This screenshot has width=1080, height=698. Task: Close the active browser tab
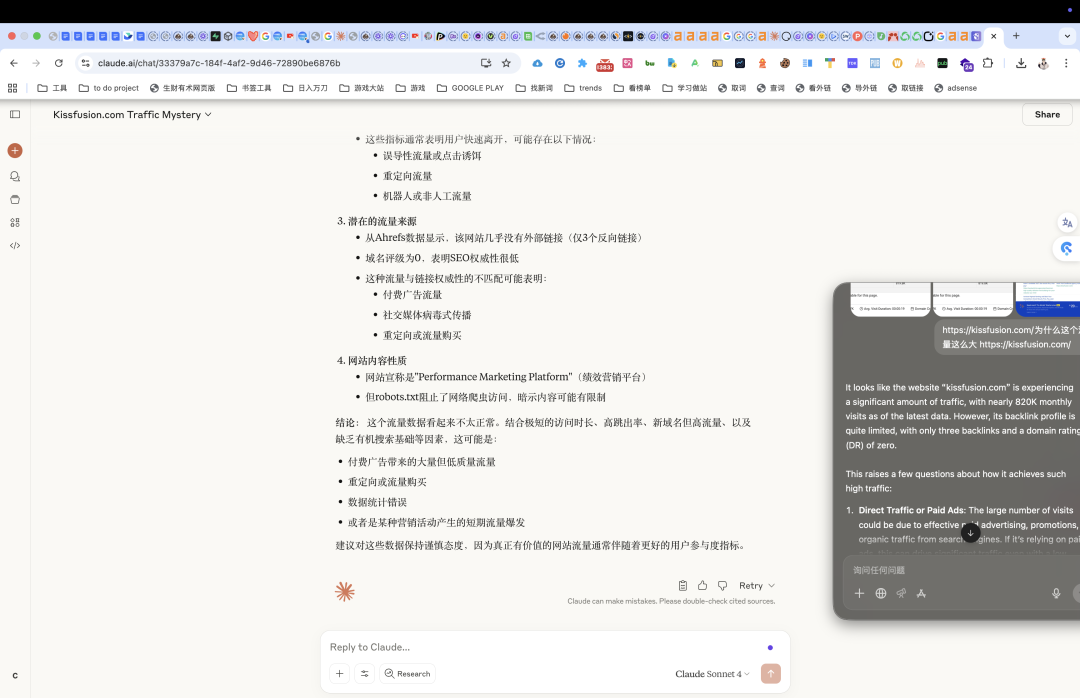point(993,36)
